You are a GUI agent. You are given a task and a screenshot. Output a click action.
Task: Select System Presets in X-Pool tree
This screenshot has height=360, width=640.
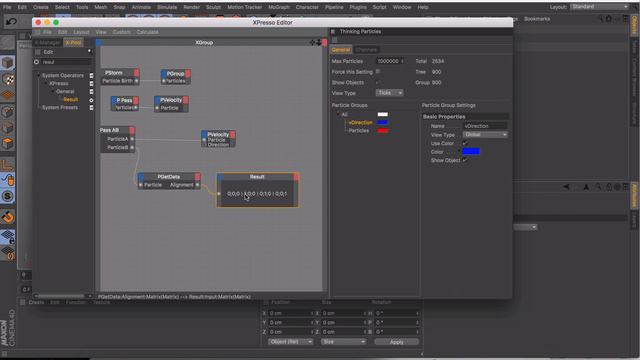coord(60,107)
